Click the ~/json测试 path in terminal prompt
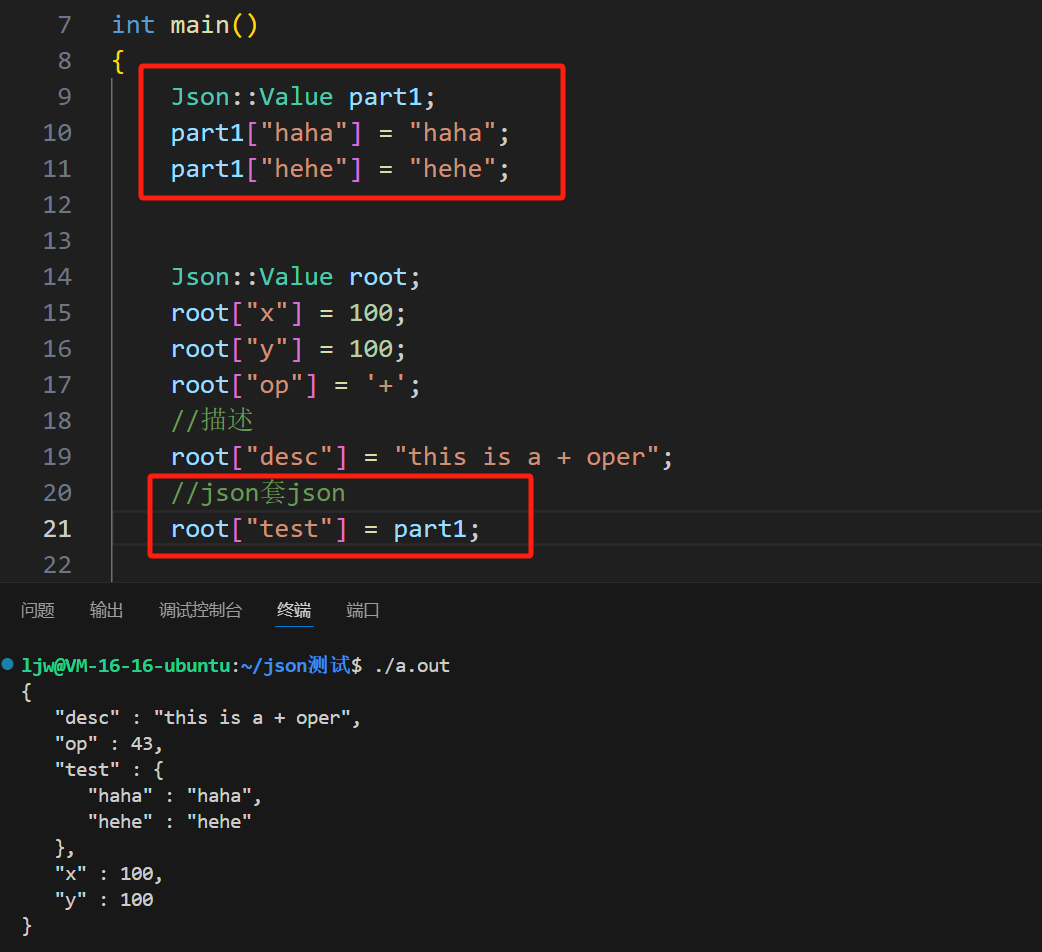This screenshot has width=1042, height=952. click(x=295, y=665)
